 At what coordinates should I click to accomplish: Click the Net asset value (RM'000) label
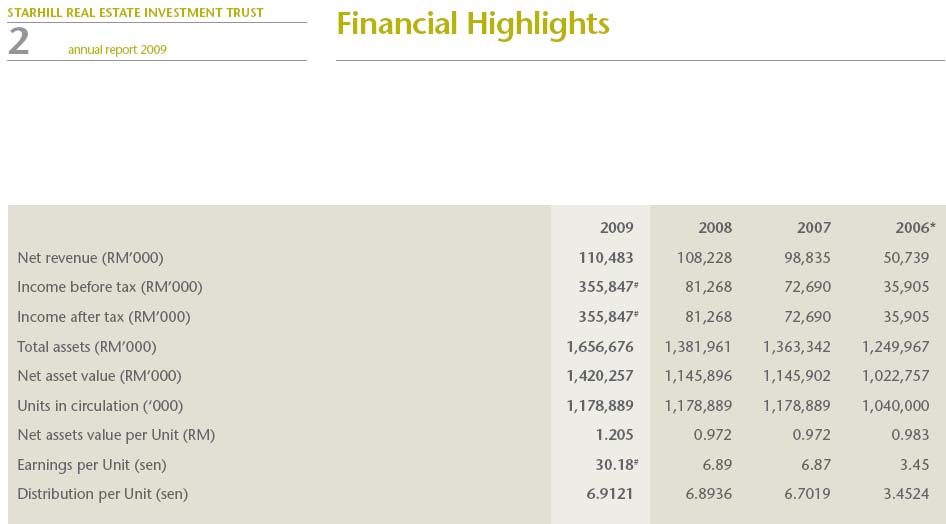tap(99, 376)
